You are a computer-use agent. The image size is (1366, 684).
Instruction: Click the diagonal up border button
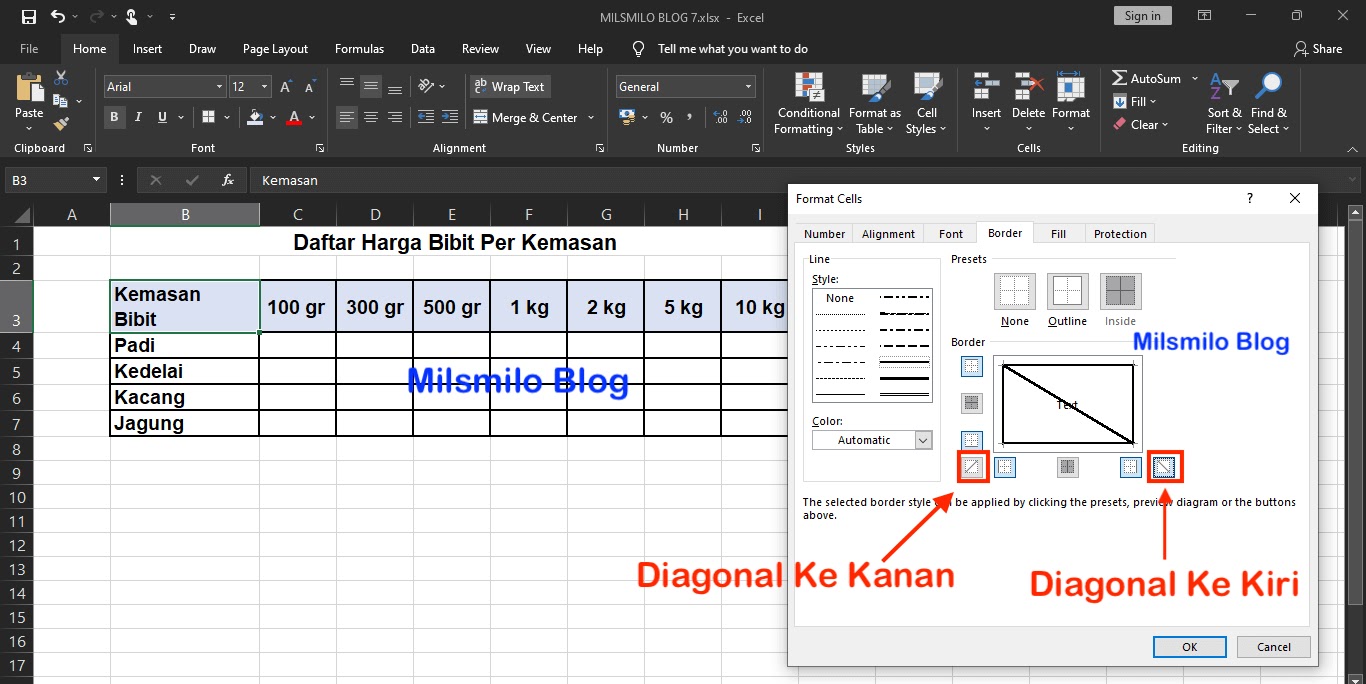[973, 466]
